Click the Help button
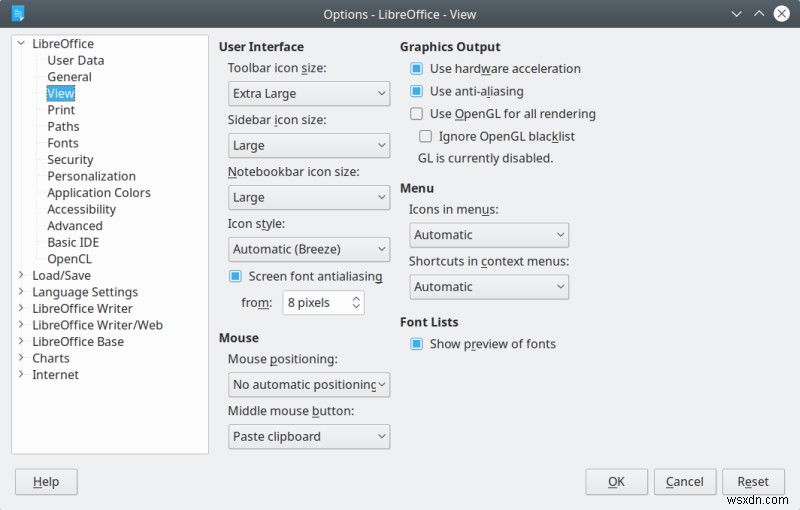This screenshot has height=510, width=800. (x=46, y=482)
